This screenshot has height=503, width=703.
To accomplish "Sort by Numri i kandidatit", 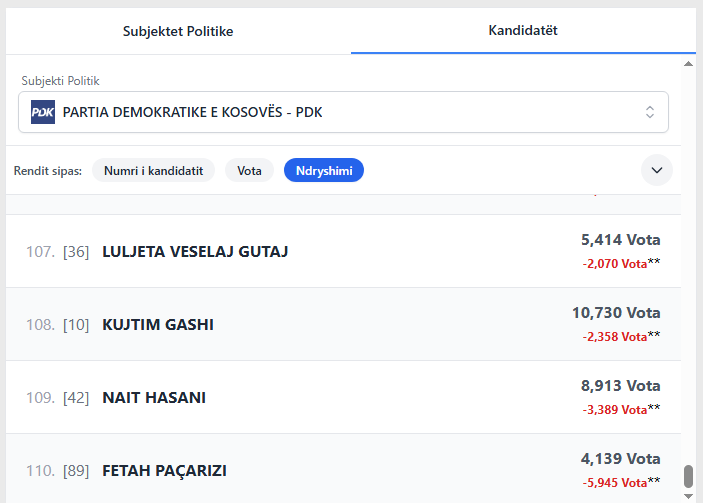I will (x=153, y=170).
